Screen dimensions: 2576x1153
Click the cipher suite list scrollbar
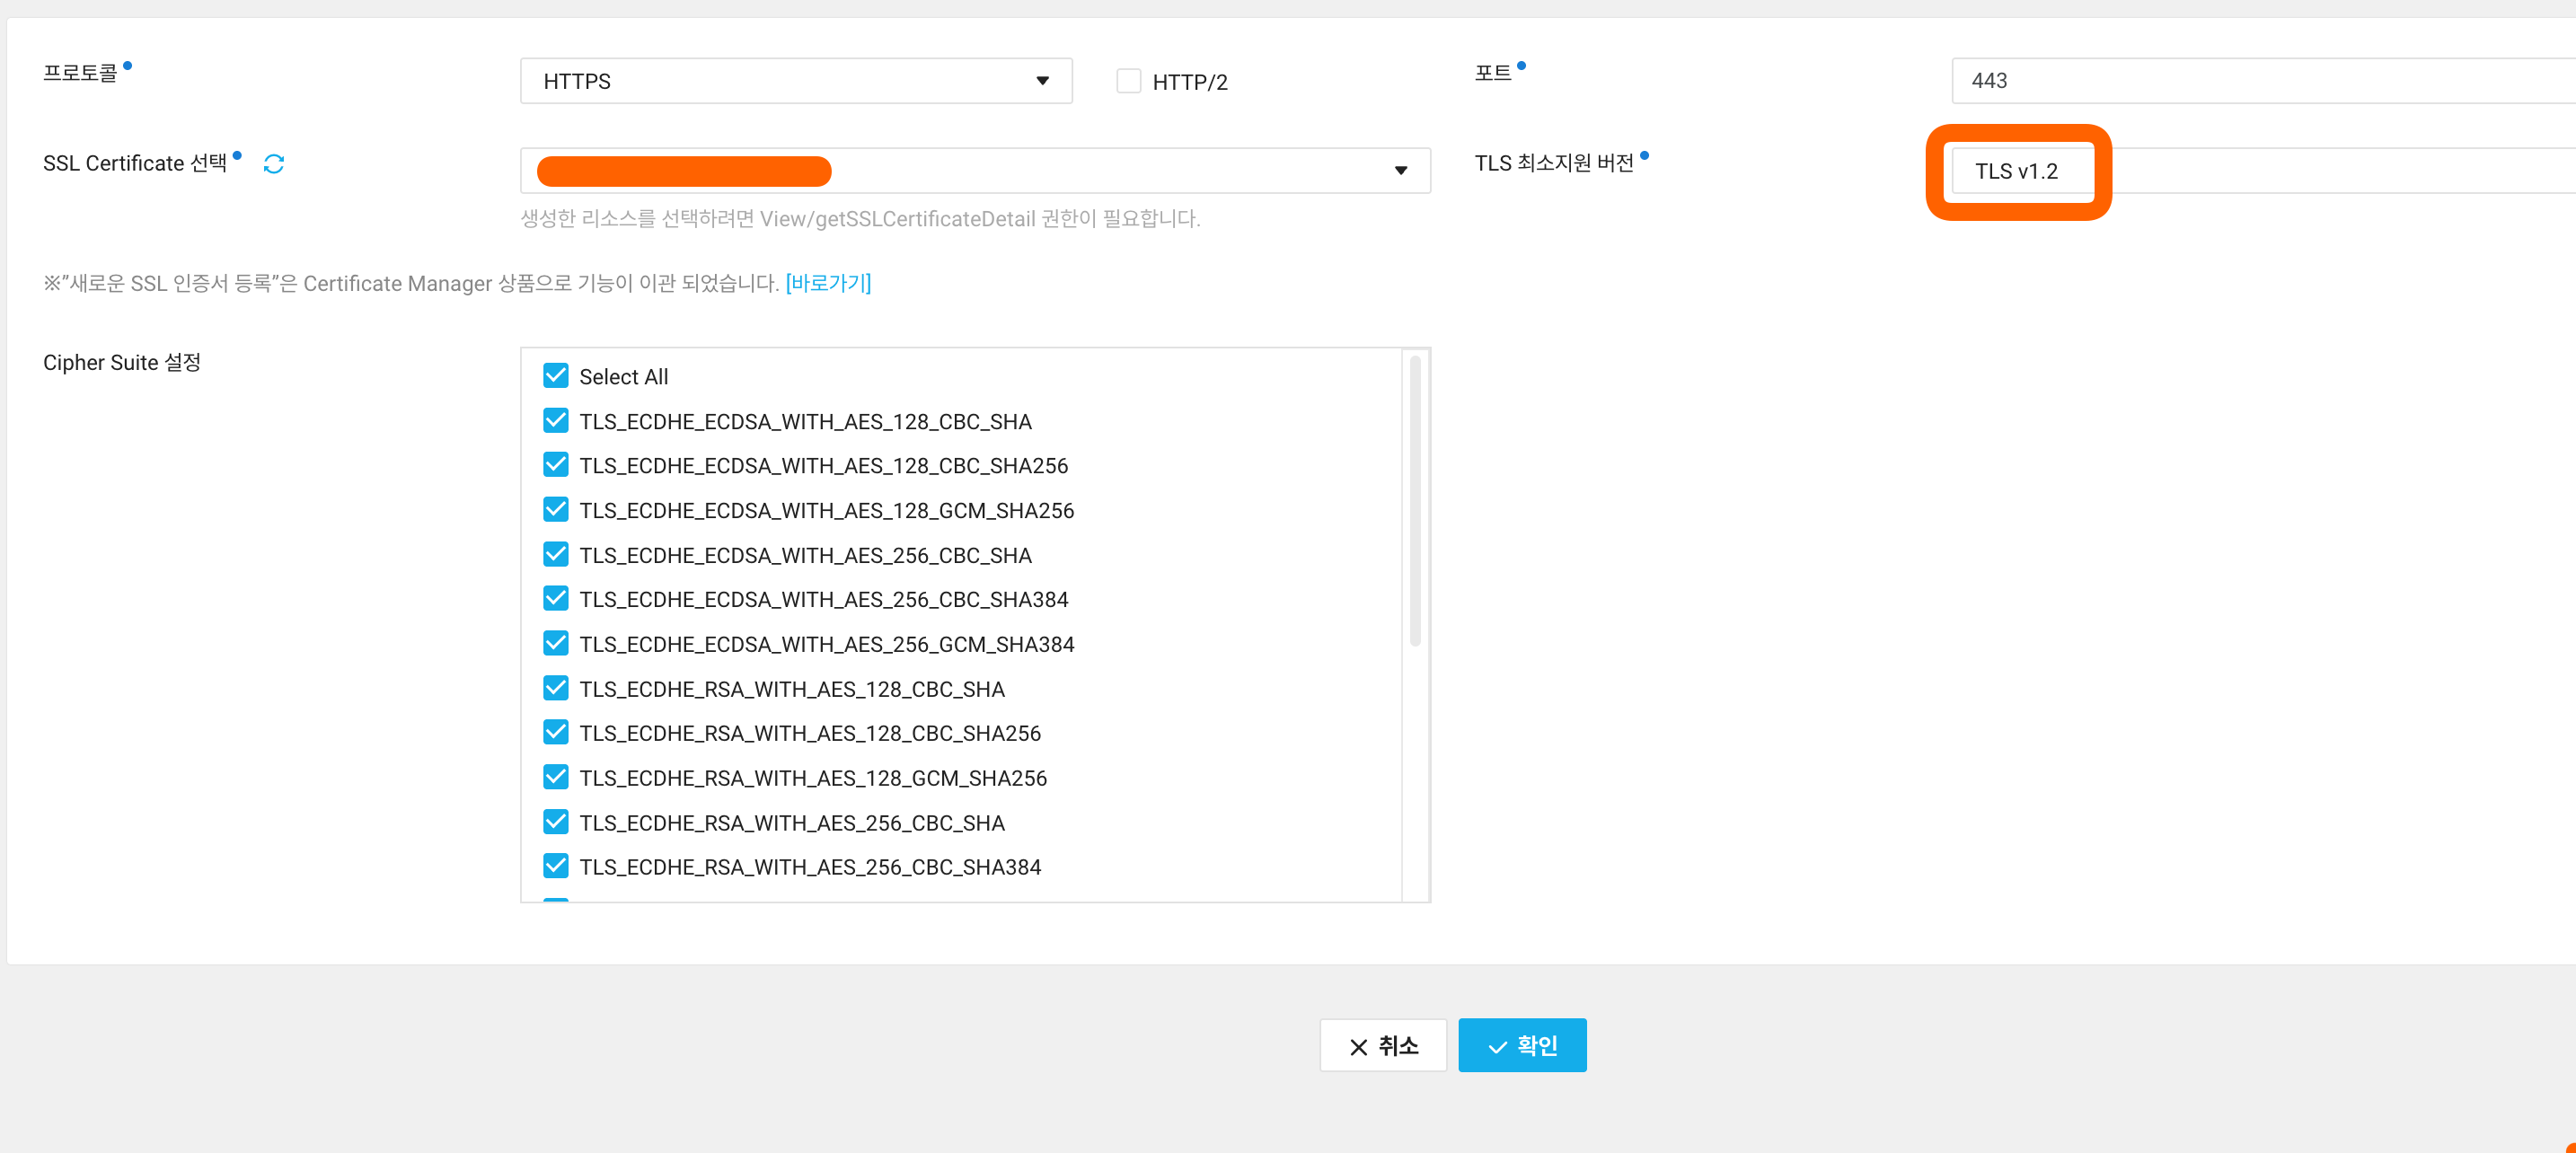1415,500
